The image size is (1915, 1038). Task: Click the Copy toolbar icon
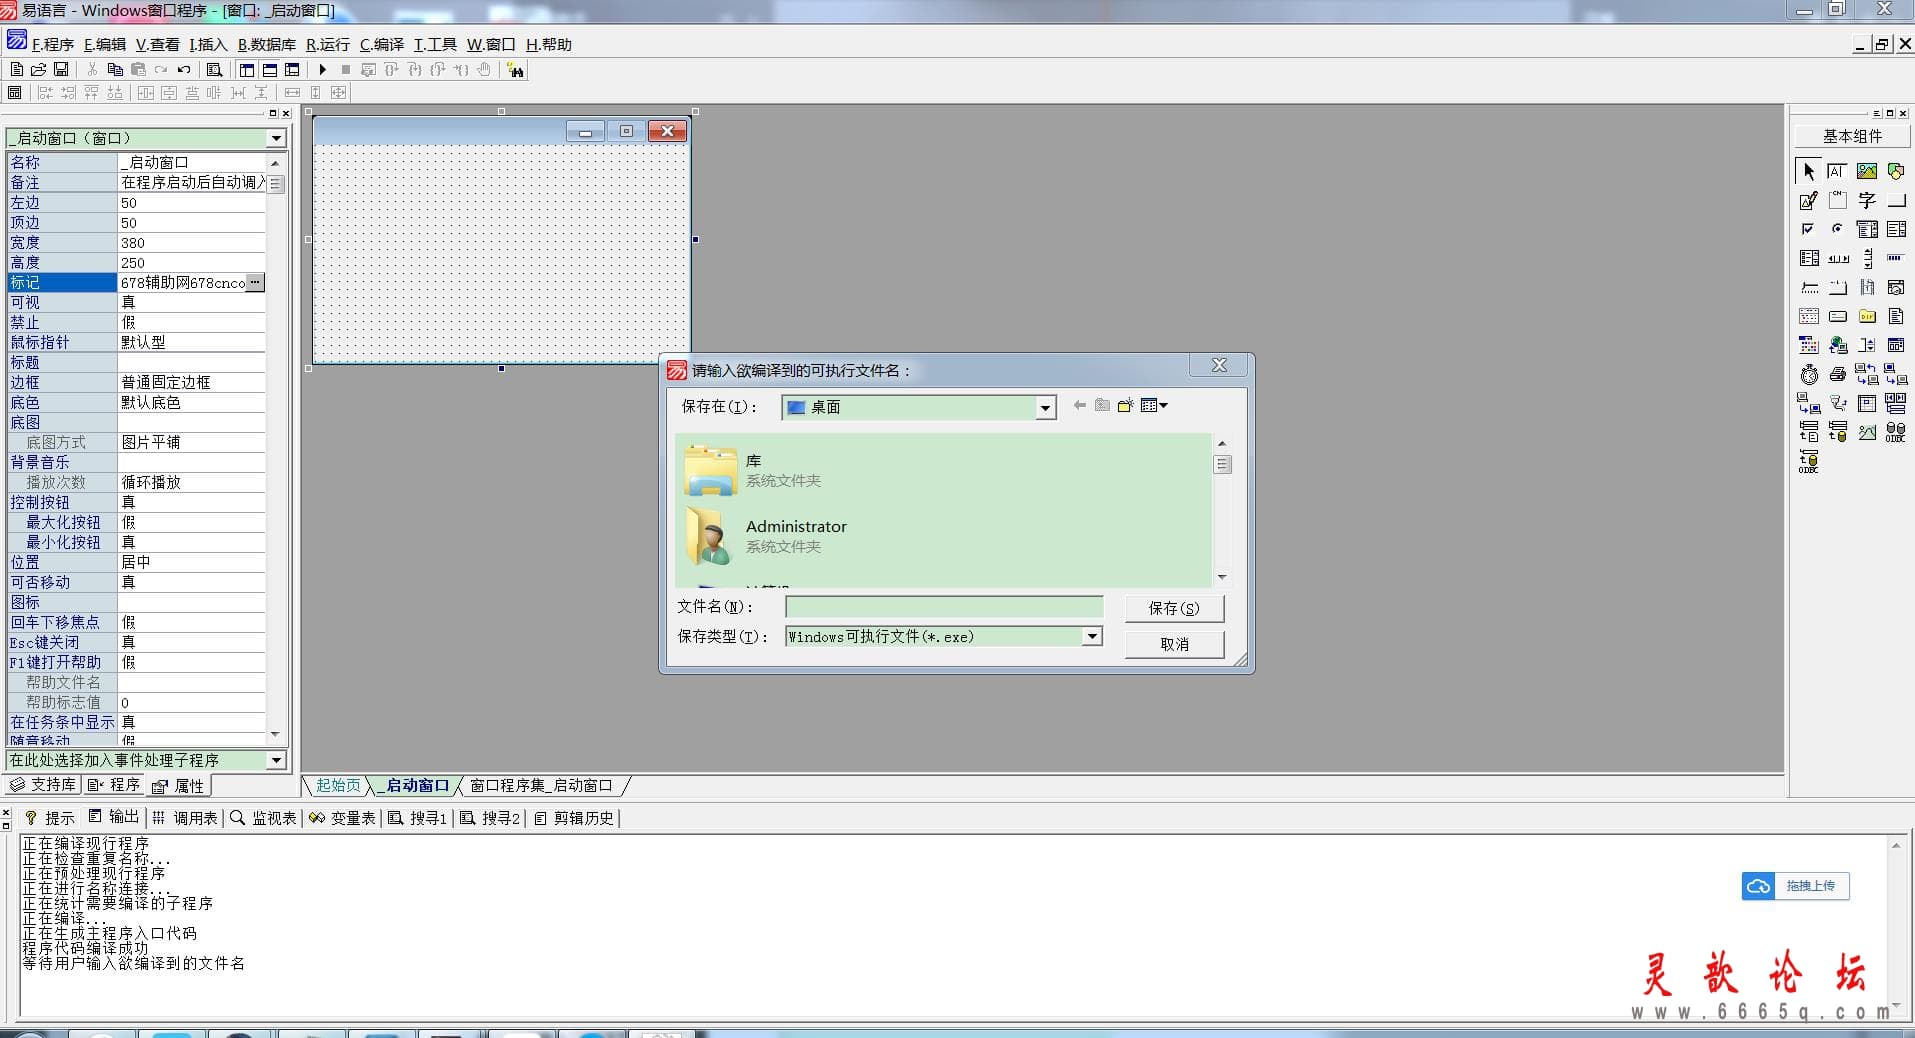(115, 70)
